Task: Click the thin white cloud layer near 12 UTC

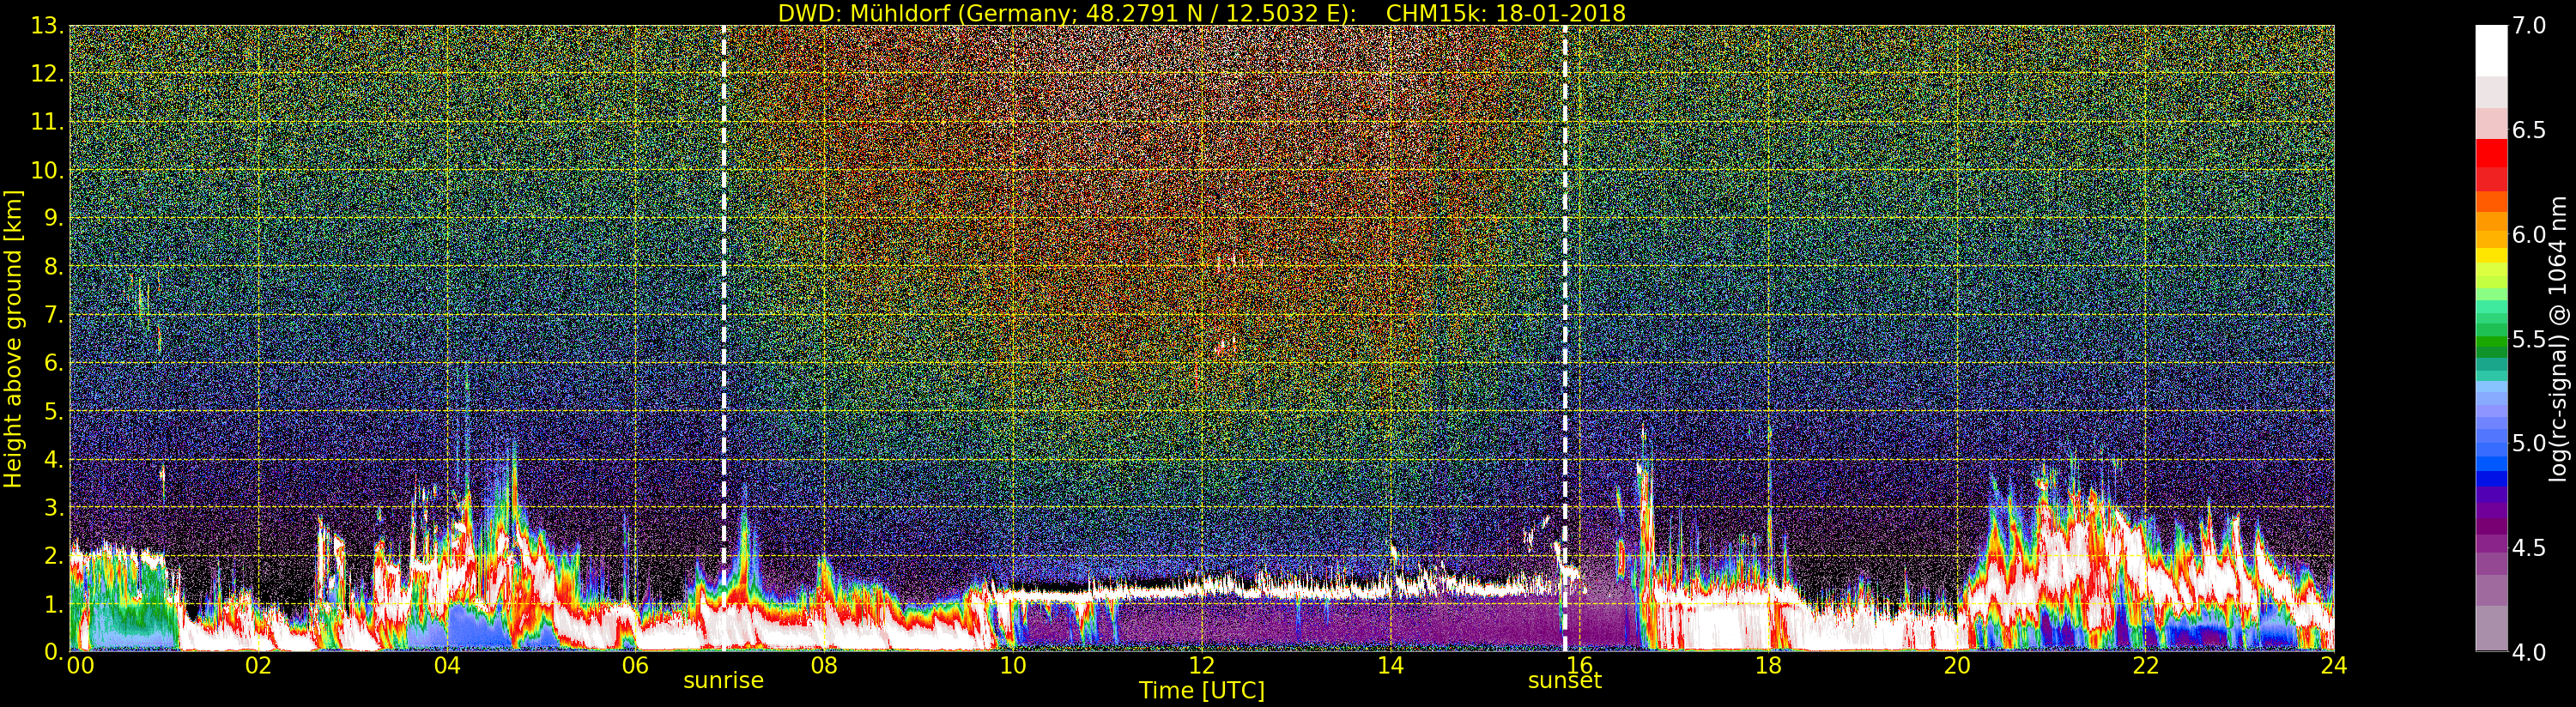Action: (1200, 588)
